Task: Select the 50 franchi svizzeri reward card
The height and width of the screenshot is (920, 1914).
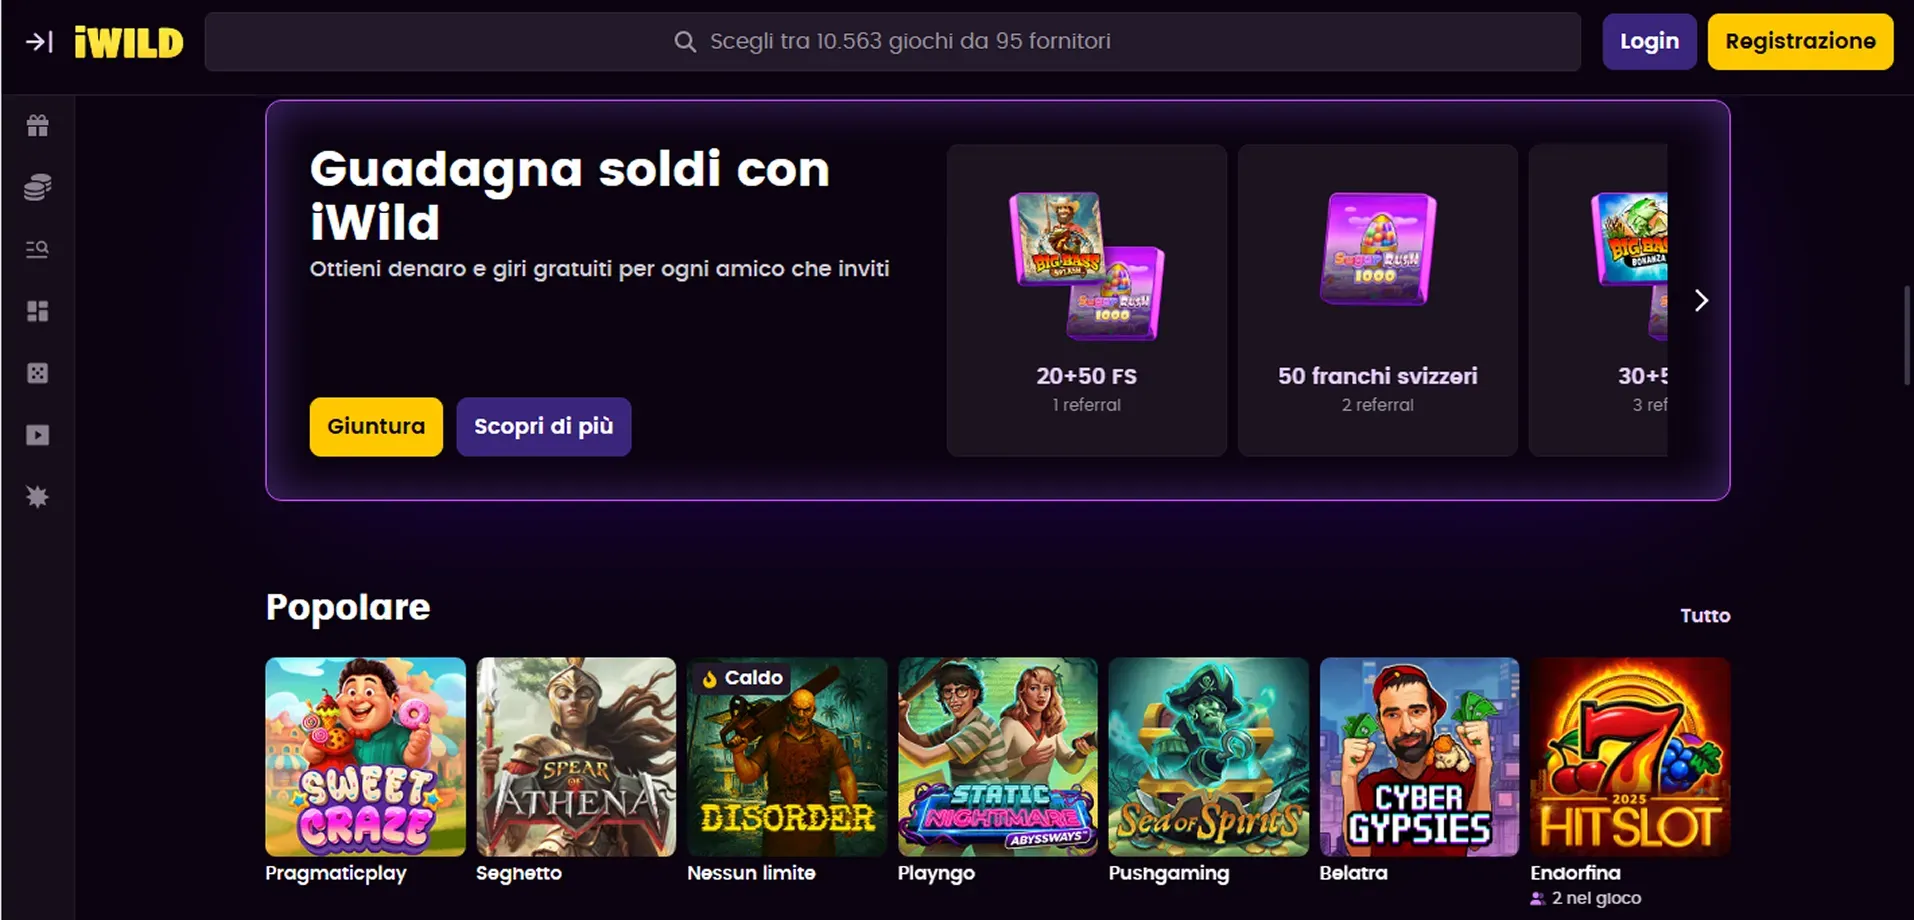Action: 1378,300
